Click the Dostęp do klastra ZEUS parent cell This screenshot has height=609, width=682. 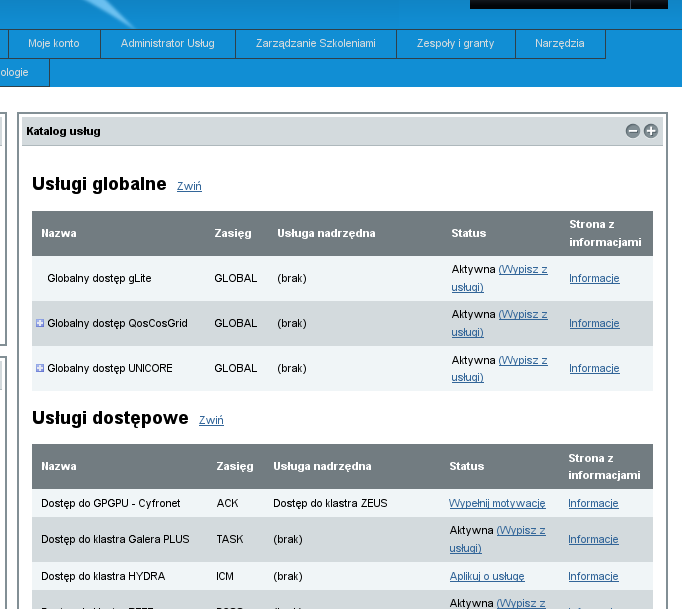click(330, 503)
